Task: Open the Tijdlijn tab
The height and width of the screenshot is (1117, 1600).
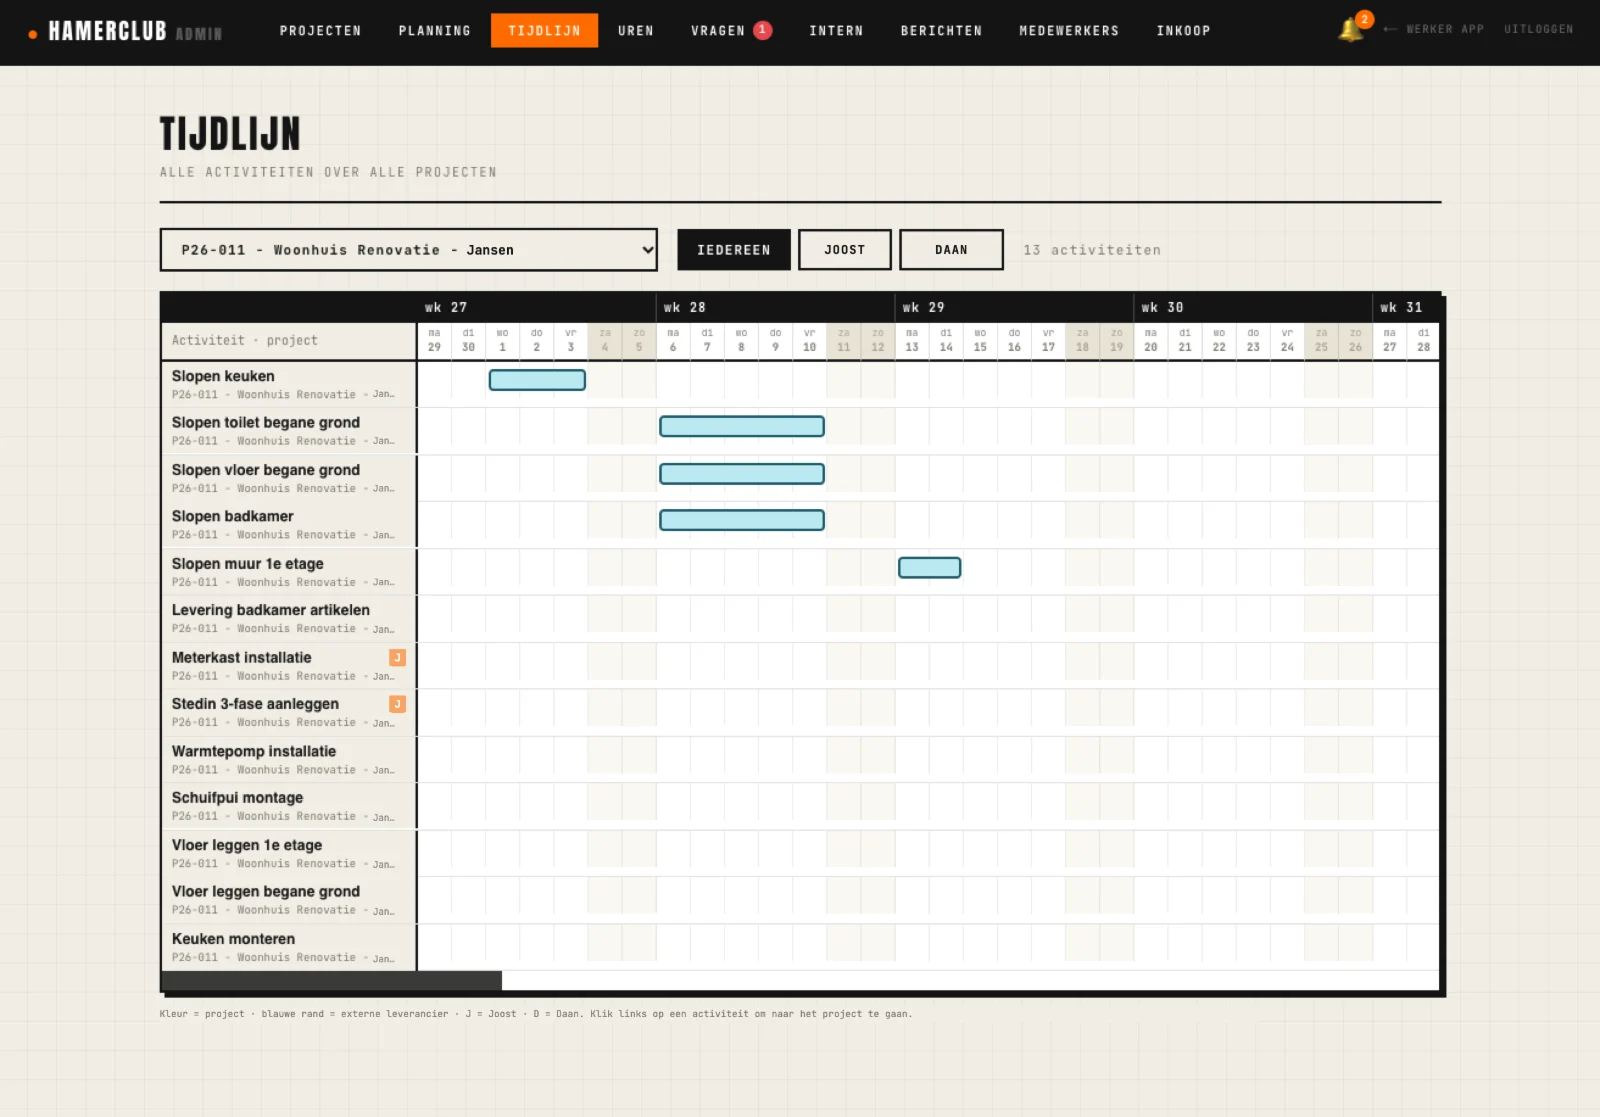Action: pyautogui.click(x=544, y=31)
